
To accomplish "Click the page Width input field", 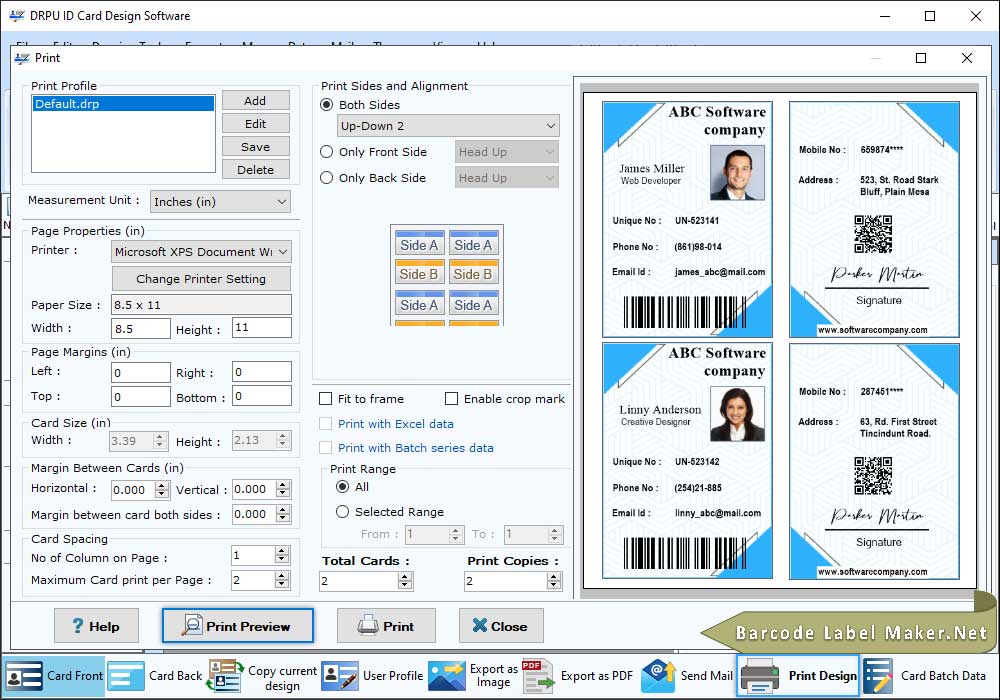I will click(141, 329).
